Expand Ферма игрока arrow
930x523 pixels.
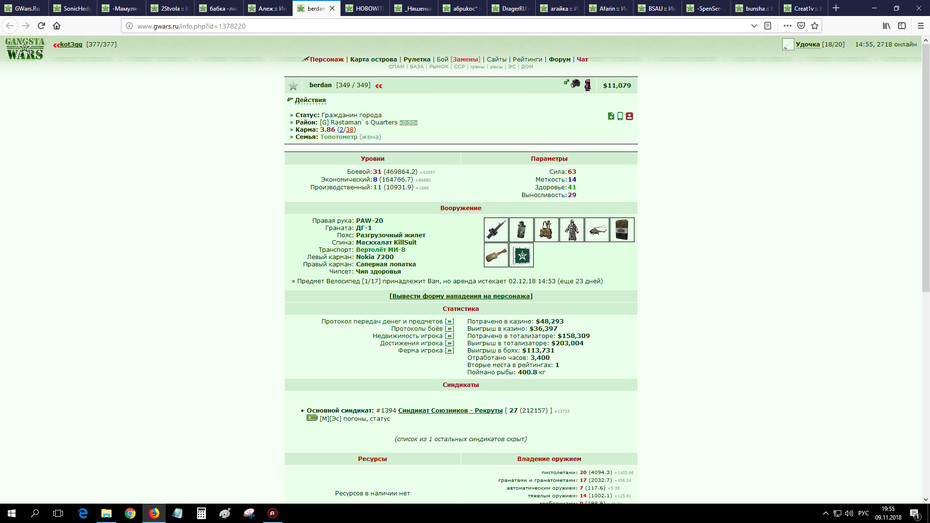tap(449, 350)
